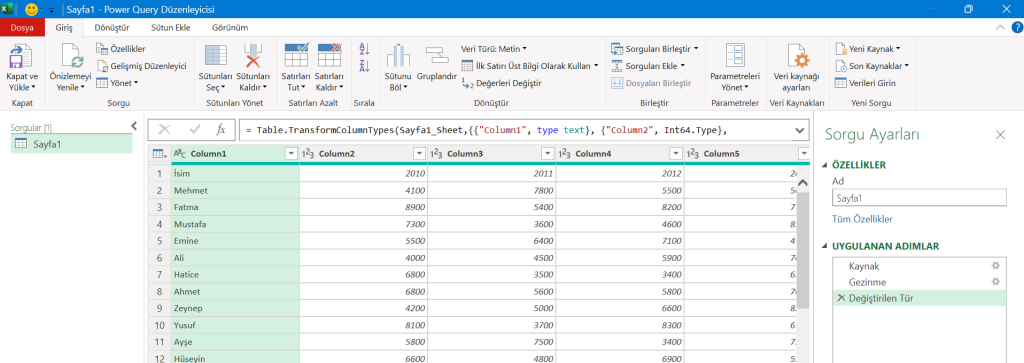Click the Sütunları Seç icon
The height and width of the screenshot is (363, 1024).
coord(216,56)
